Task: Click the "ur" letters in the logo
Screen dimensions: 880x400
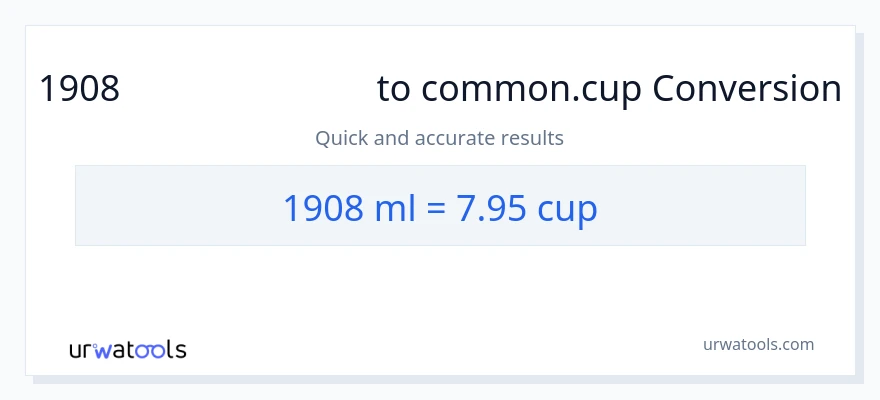Action: tap(81, 350)
